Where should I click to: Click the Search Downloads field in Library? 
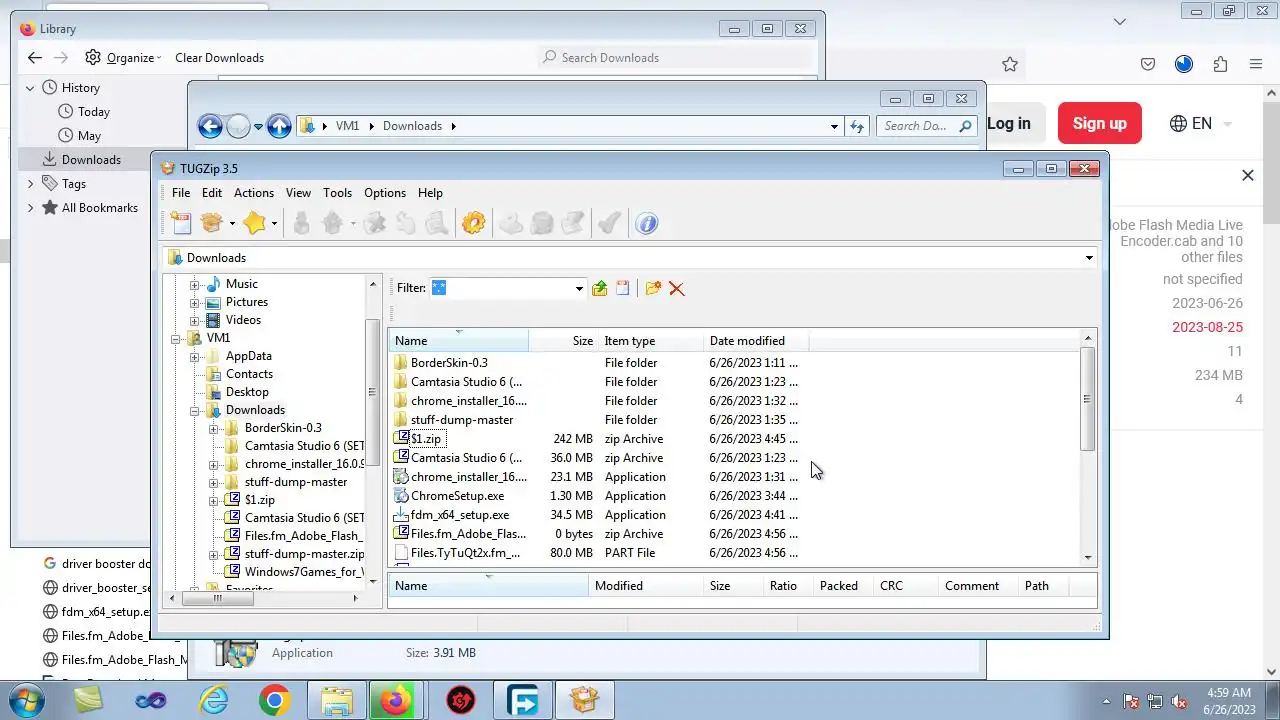[x=676, y=58]
